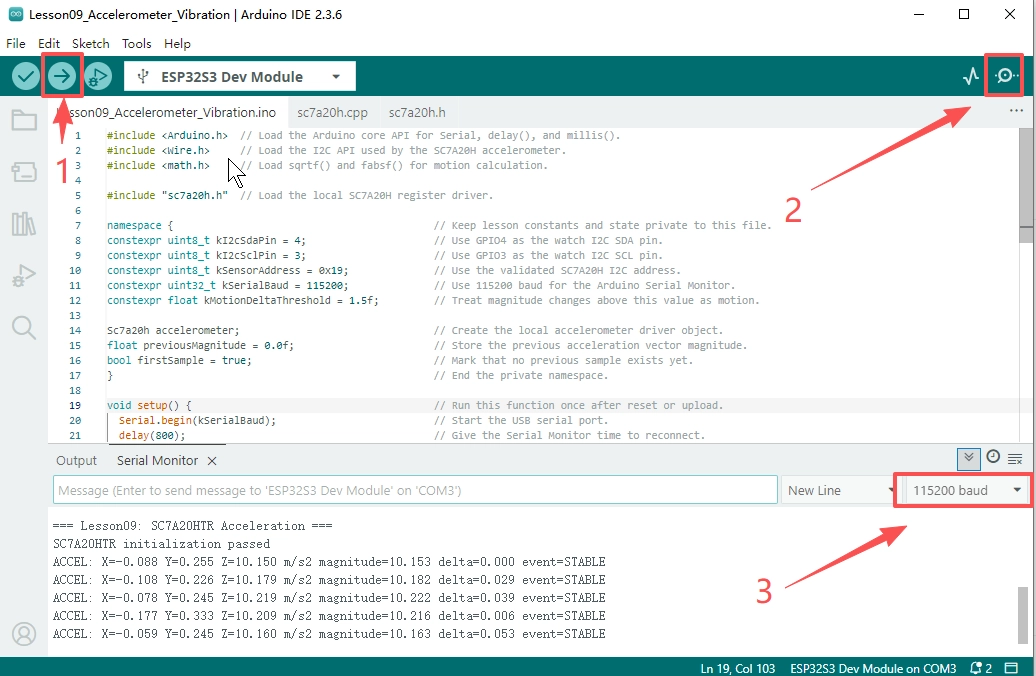
Task: Toggle the bottom panel from the status bar
Action: (1011, 668)
